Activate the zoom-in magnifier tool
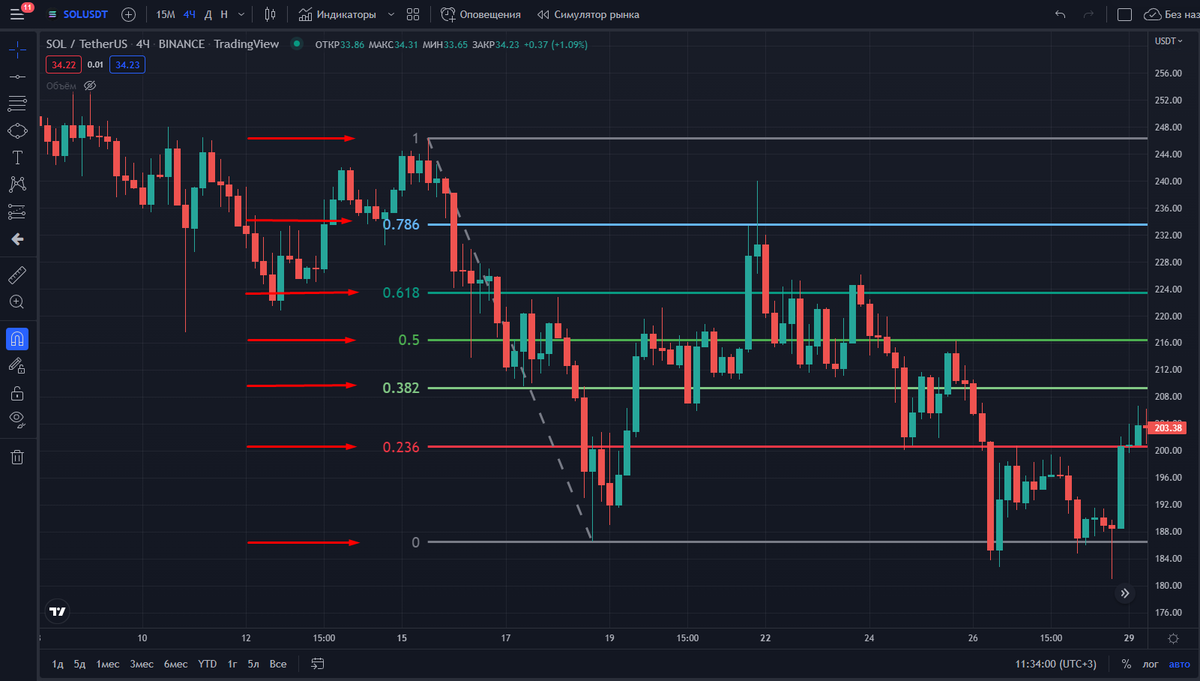This screenshot has height=681, width=1200. click(x=16, y=301)
